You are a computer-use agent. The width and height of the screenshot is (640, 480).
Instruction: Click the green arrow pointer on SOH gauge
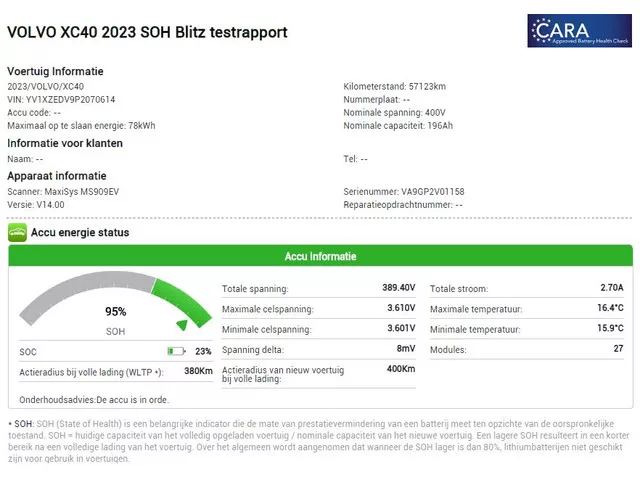(x=180, y=324)
